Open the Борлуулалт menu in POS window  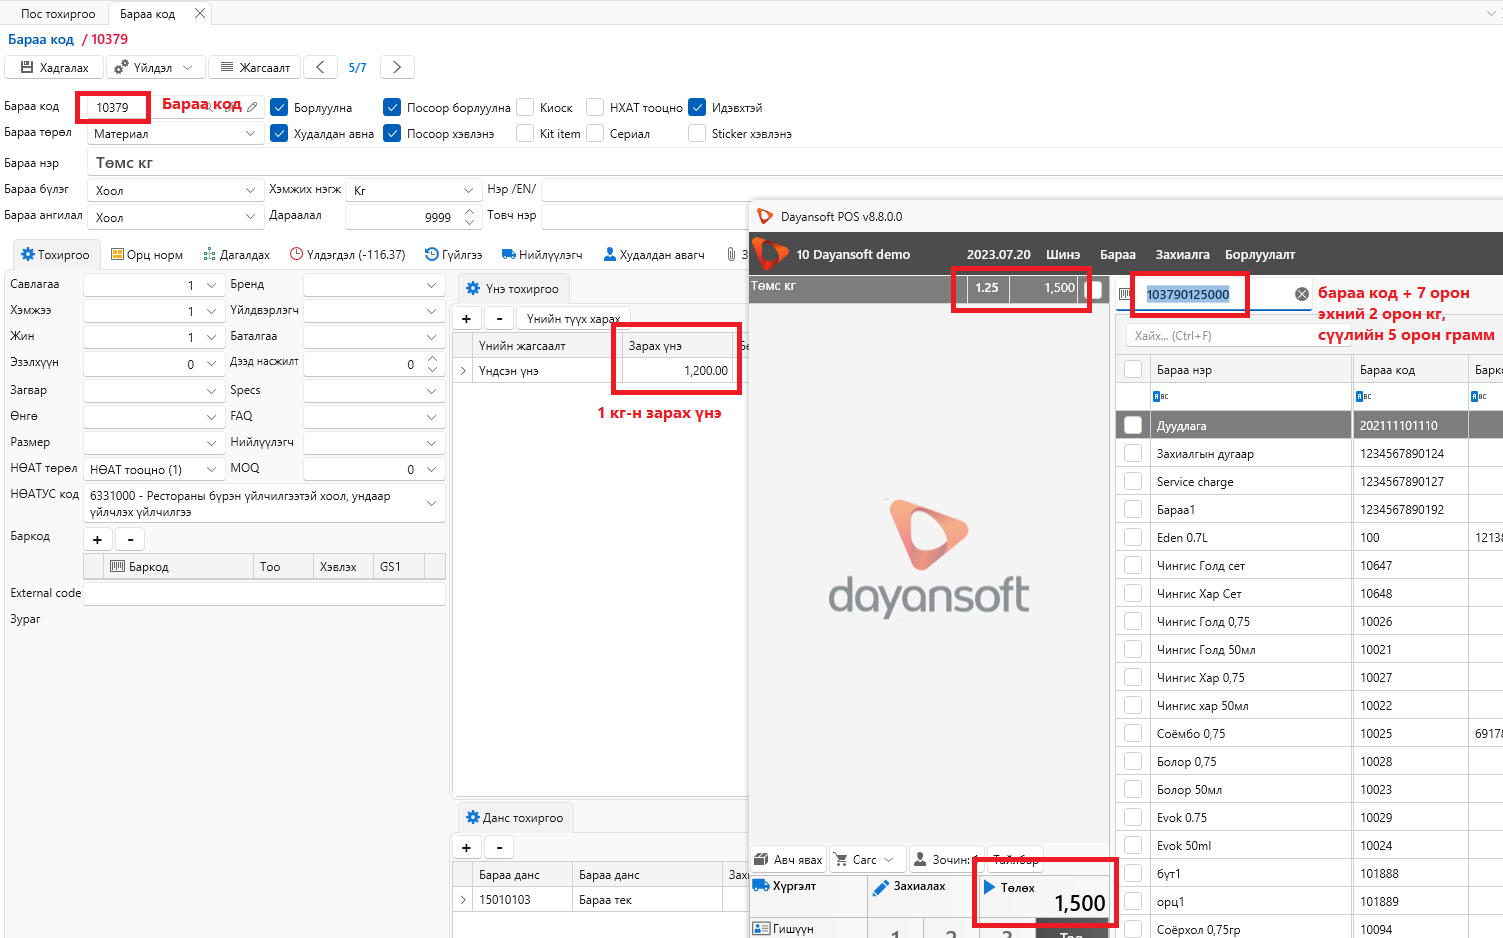[1260, 254]
